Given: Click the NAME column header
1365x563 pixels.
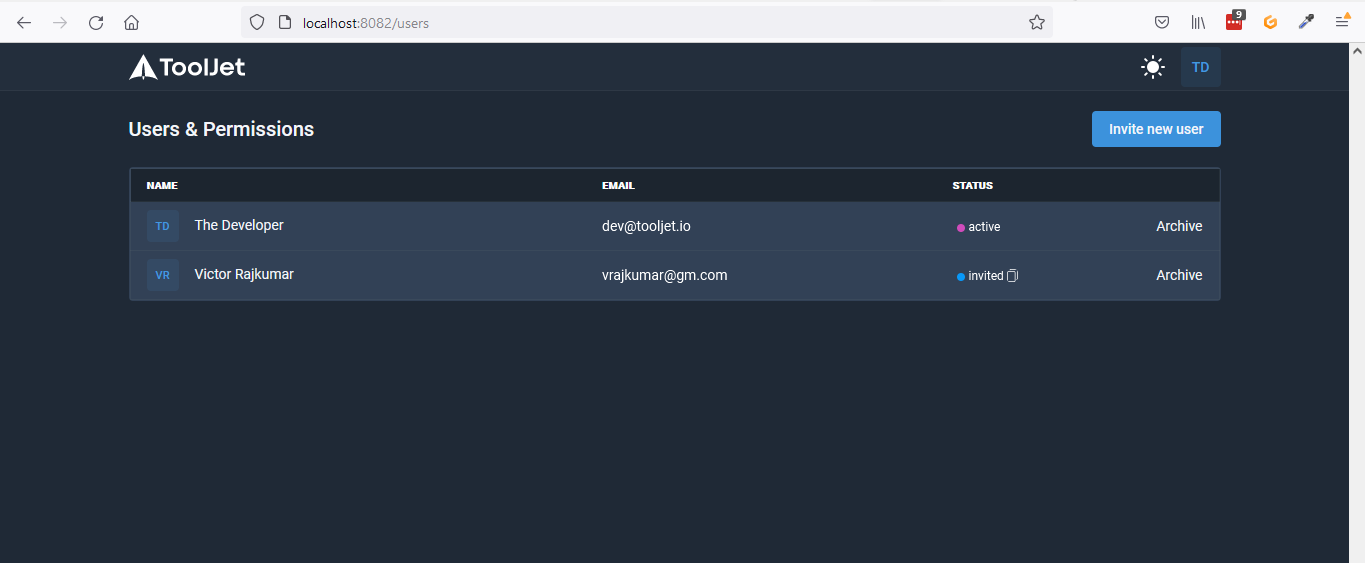Looking at the screenshot, I should (x=162, y=186).
